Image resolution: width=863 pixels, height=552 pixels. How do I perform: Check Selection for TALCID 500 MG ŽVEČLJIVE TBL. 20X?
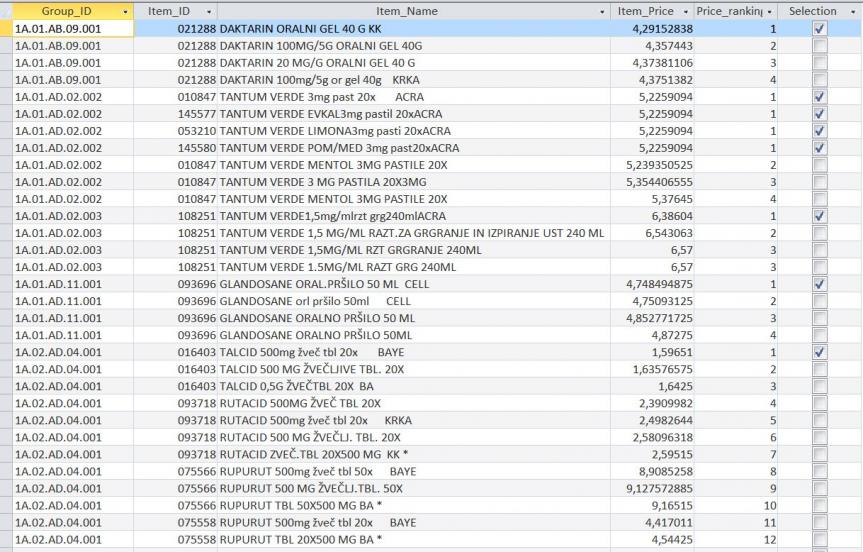pyautogui.click(x=820, y=369)
